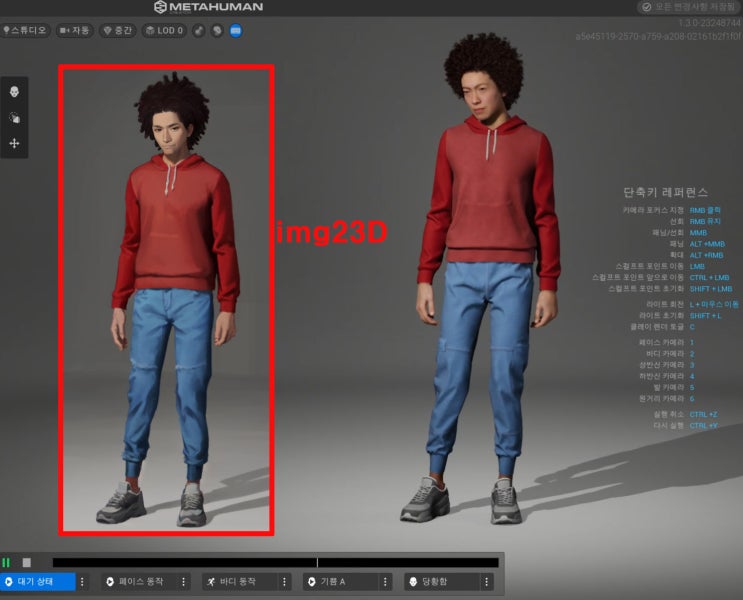Select the skull sculpt tool in side toolbar
This screenshot has width=743, height=600.
(x=14, y=91)
